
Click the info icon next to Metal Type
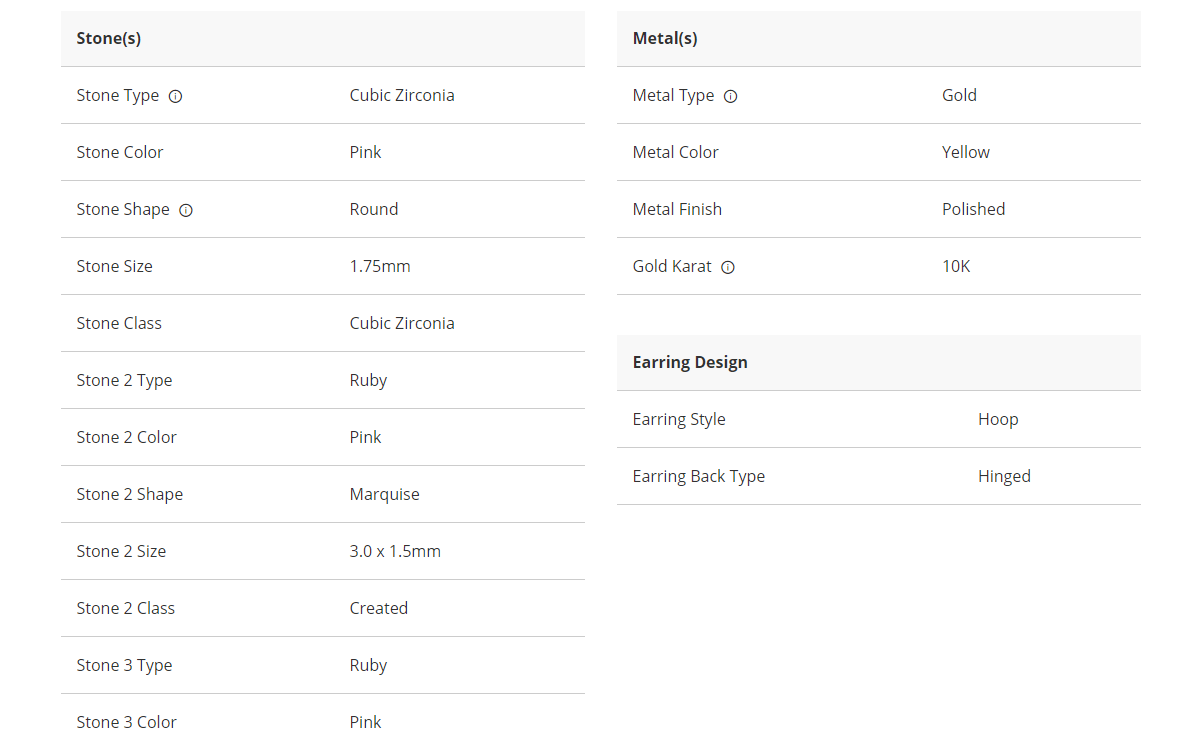(730, 97)
